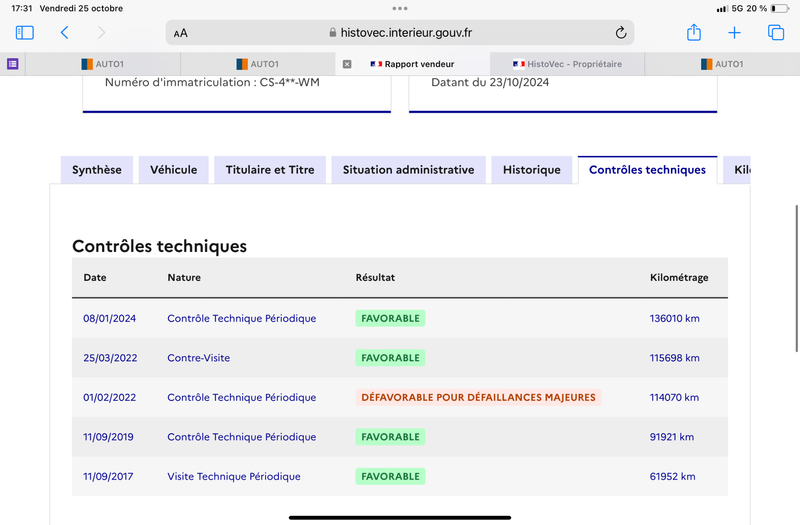Tap the 17:31 clock in the status bar
This screenshot has height=525, width=800.
(x=21, y=8)
